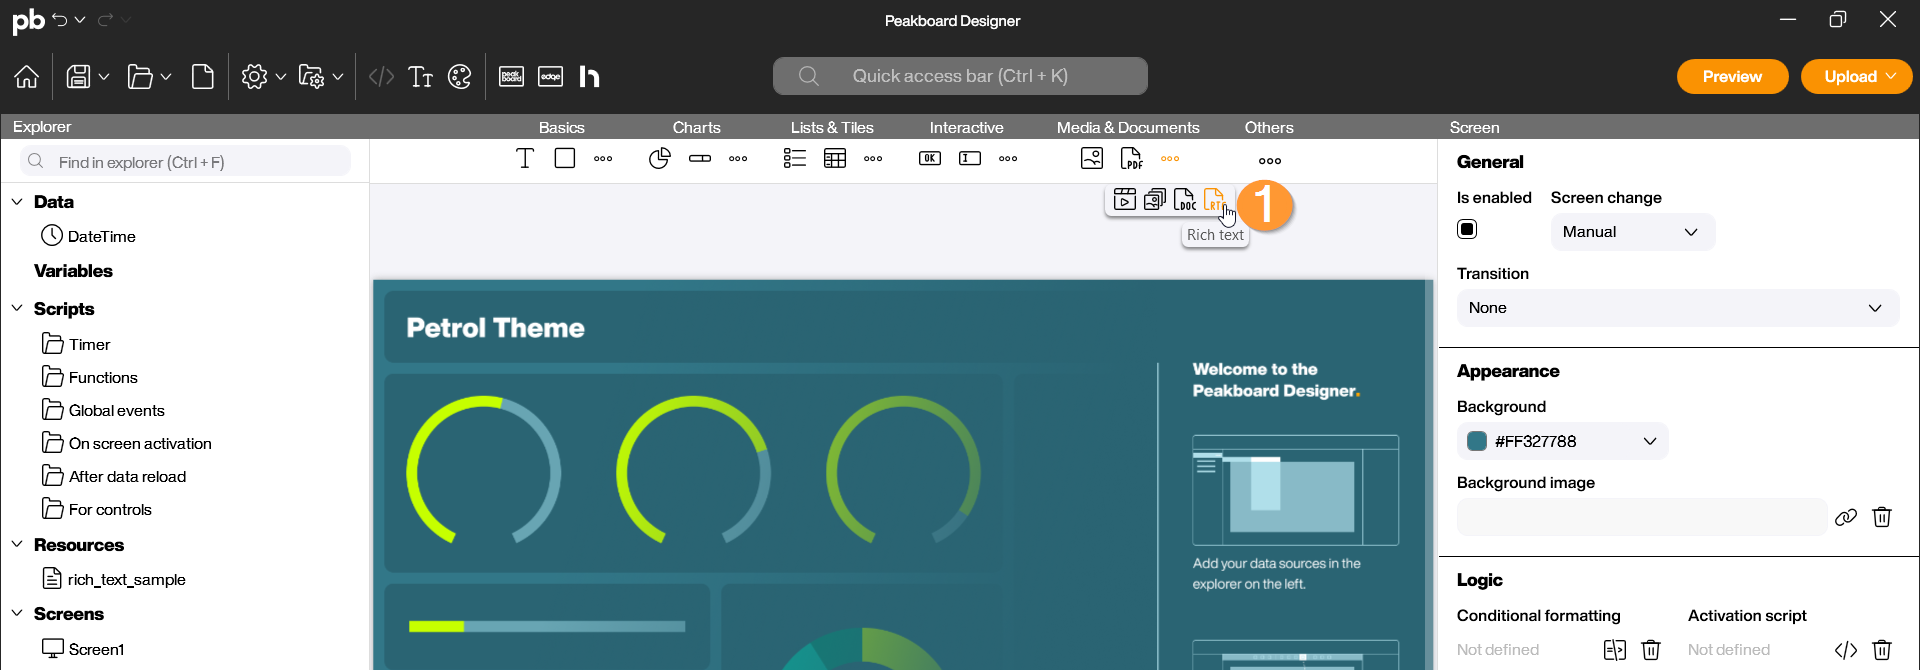Image resolution: width=1920 pixels, height=670 pixels.
Task: Collapse the Resources tree section
Action: 17,545
